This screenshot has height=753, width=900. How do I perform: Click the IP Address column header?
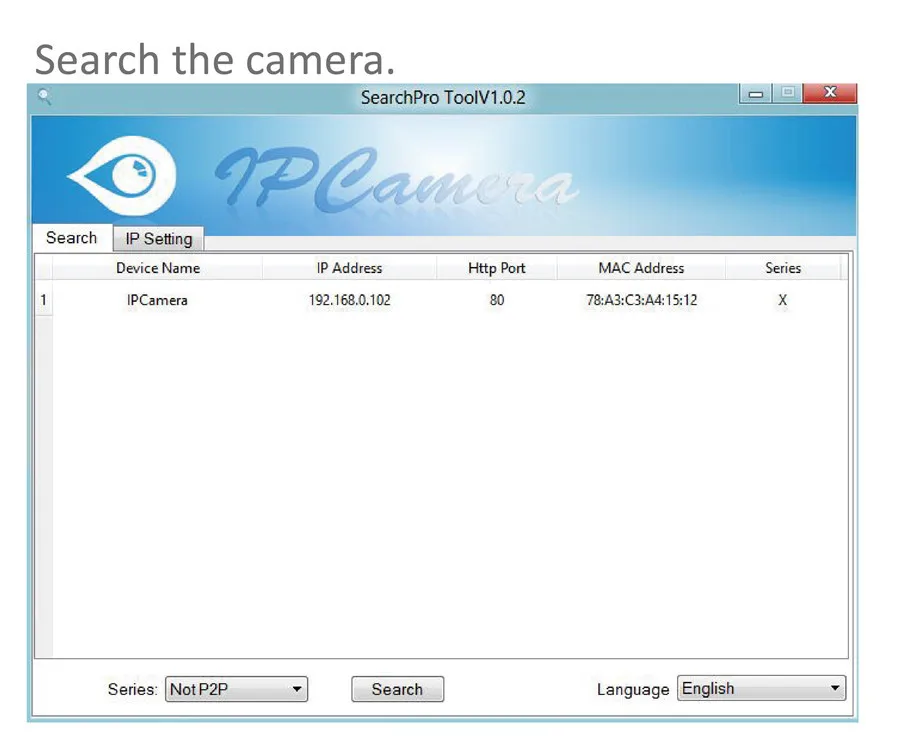point(350,268)
